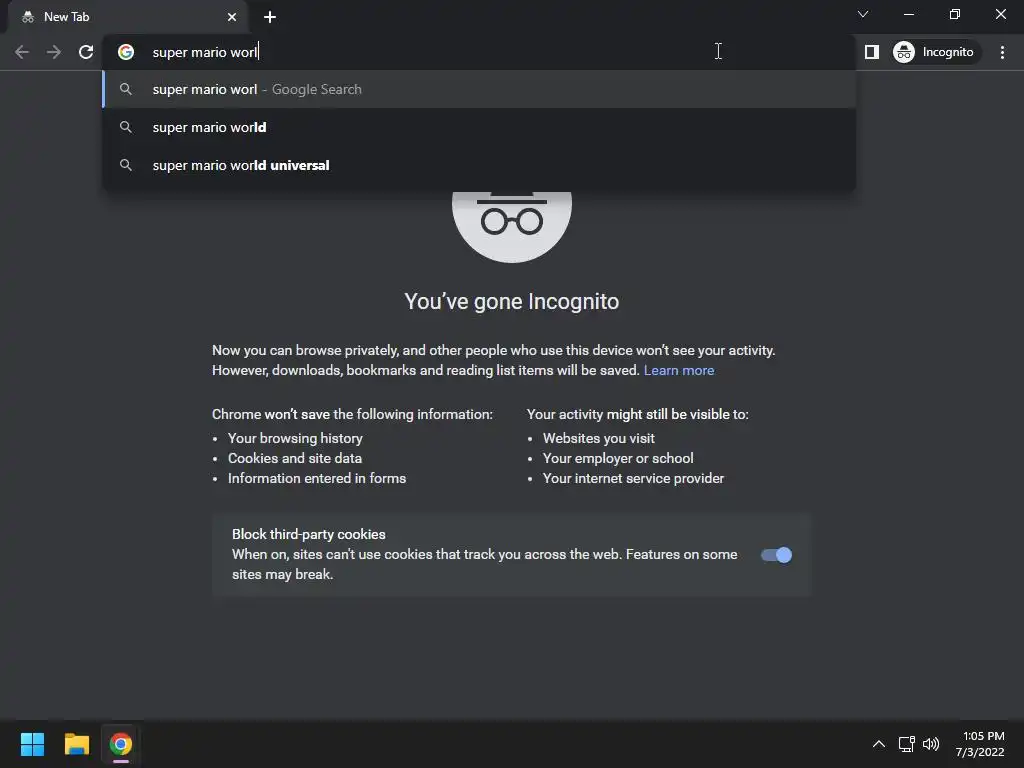Click the 'Your internet service provider' text

pos(633,479)
